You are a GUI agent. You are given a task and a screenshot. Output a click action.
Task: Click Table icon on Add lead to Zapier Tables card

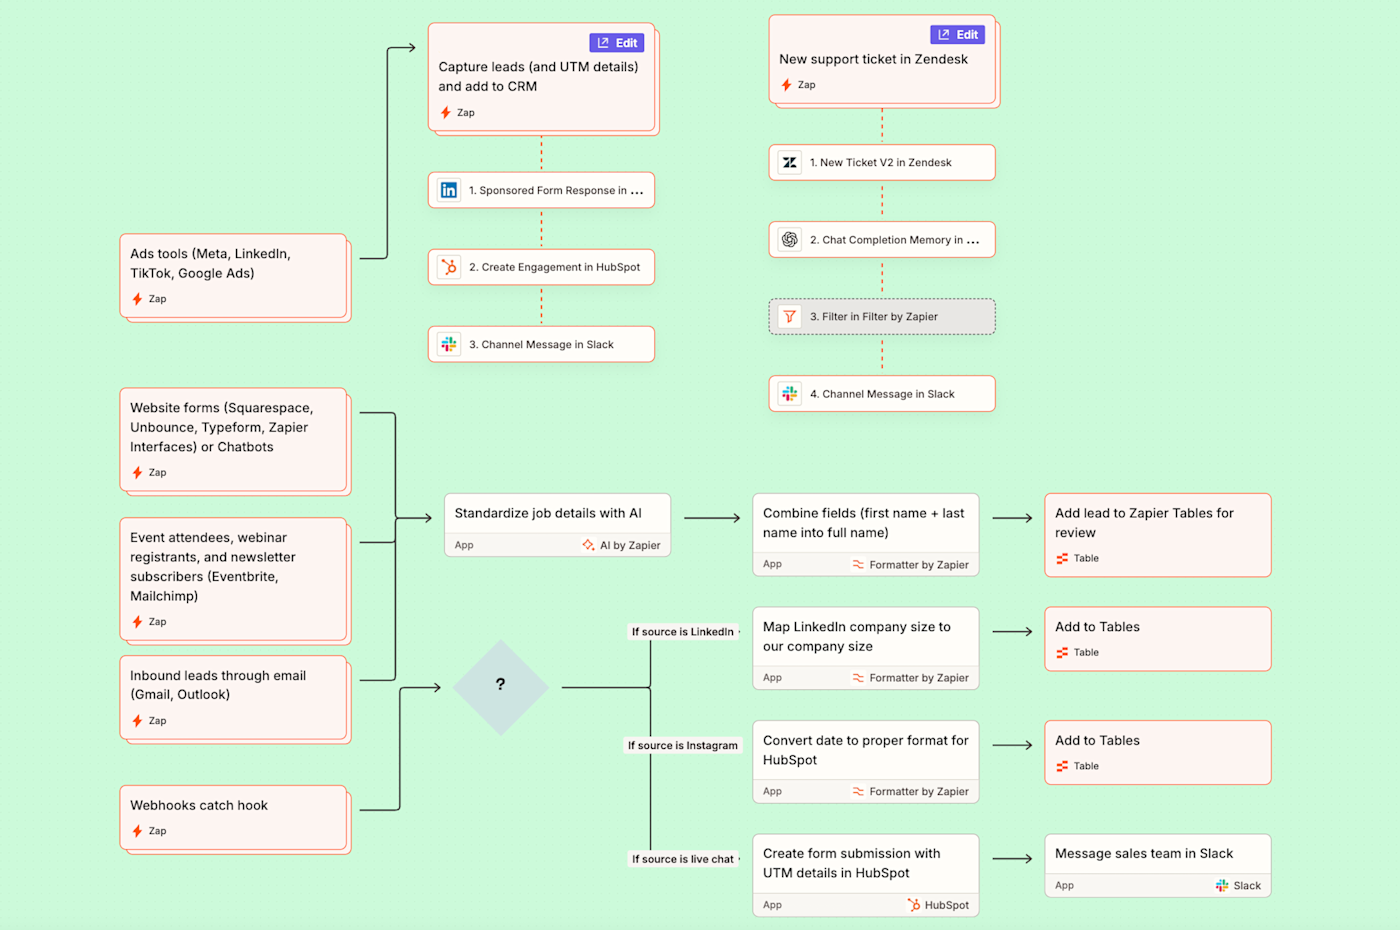click(x=1062, y=559)
